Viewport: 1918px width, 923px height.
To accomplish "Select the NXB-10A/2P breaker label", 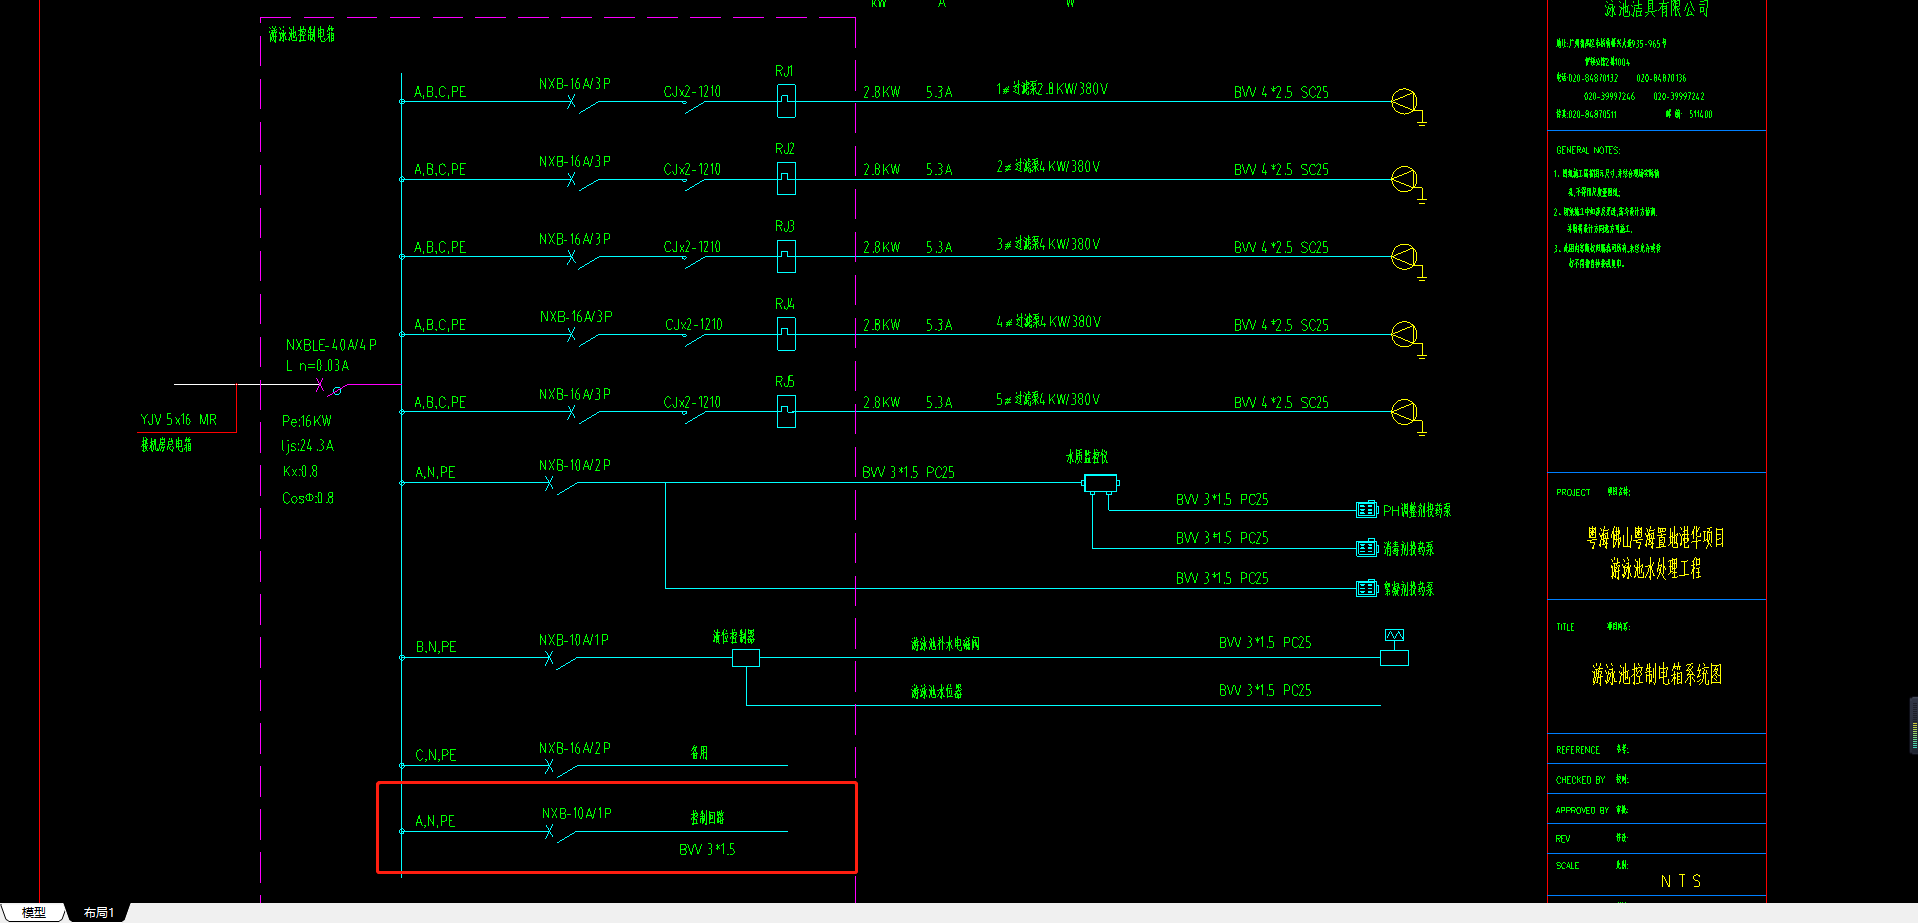I will pos(574,466).
